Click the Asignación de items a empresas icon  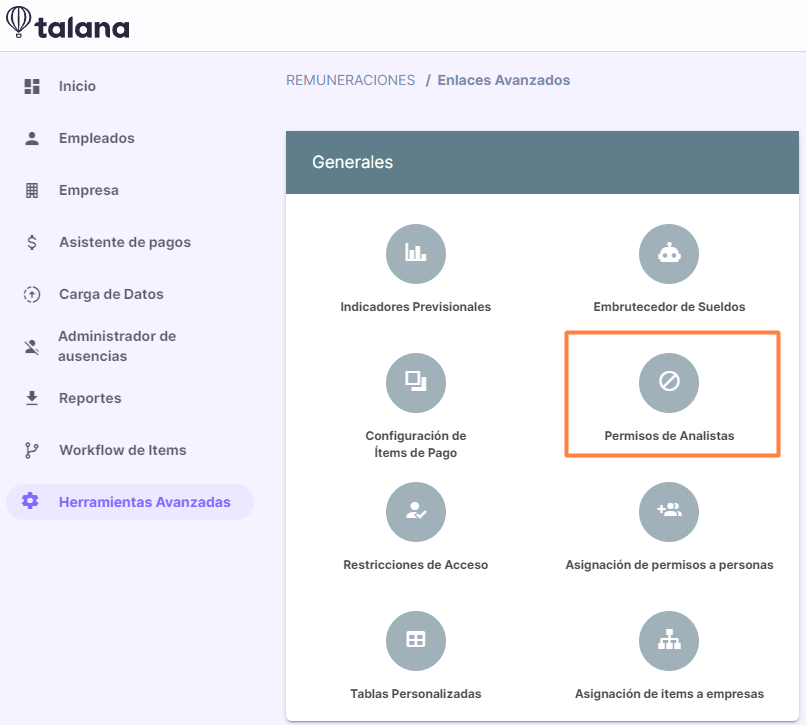(669, 641)
